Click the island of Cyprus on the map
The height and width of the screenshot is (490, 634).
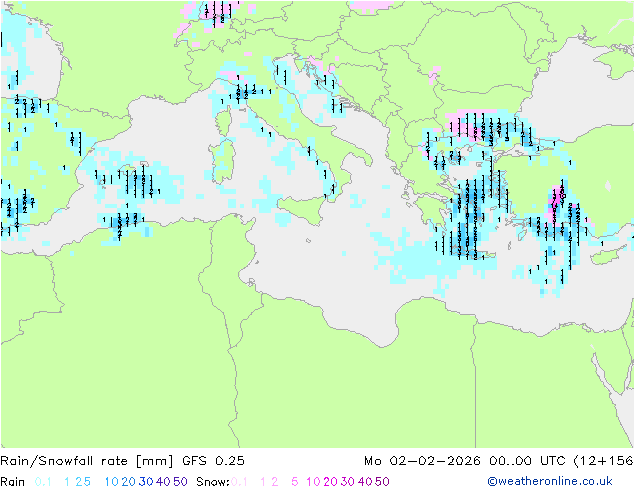click(x=610, y=255)
